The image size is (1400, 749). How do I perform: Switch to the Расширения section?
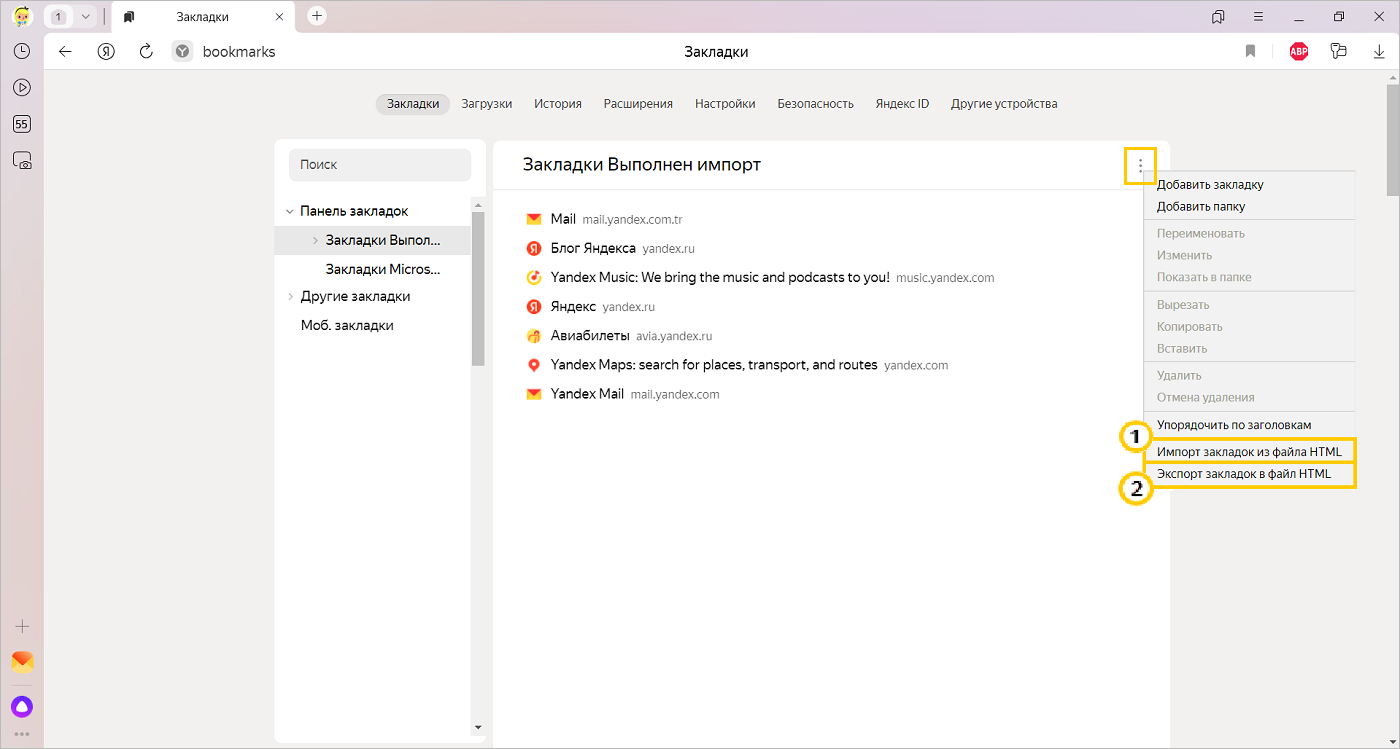638,104
